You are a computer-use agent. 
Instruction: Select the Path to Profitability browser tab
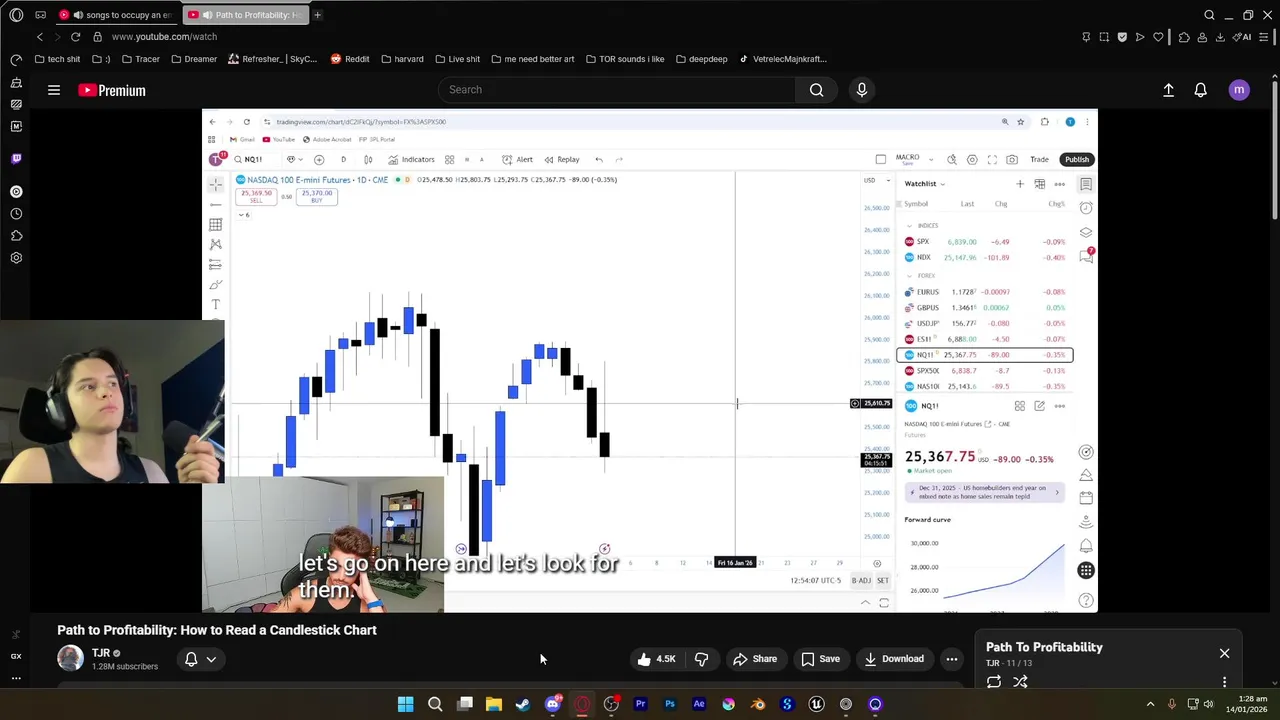point(245,15)
